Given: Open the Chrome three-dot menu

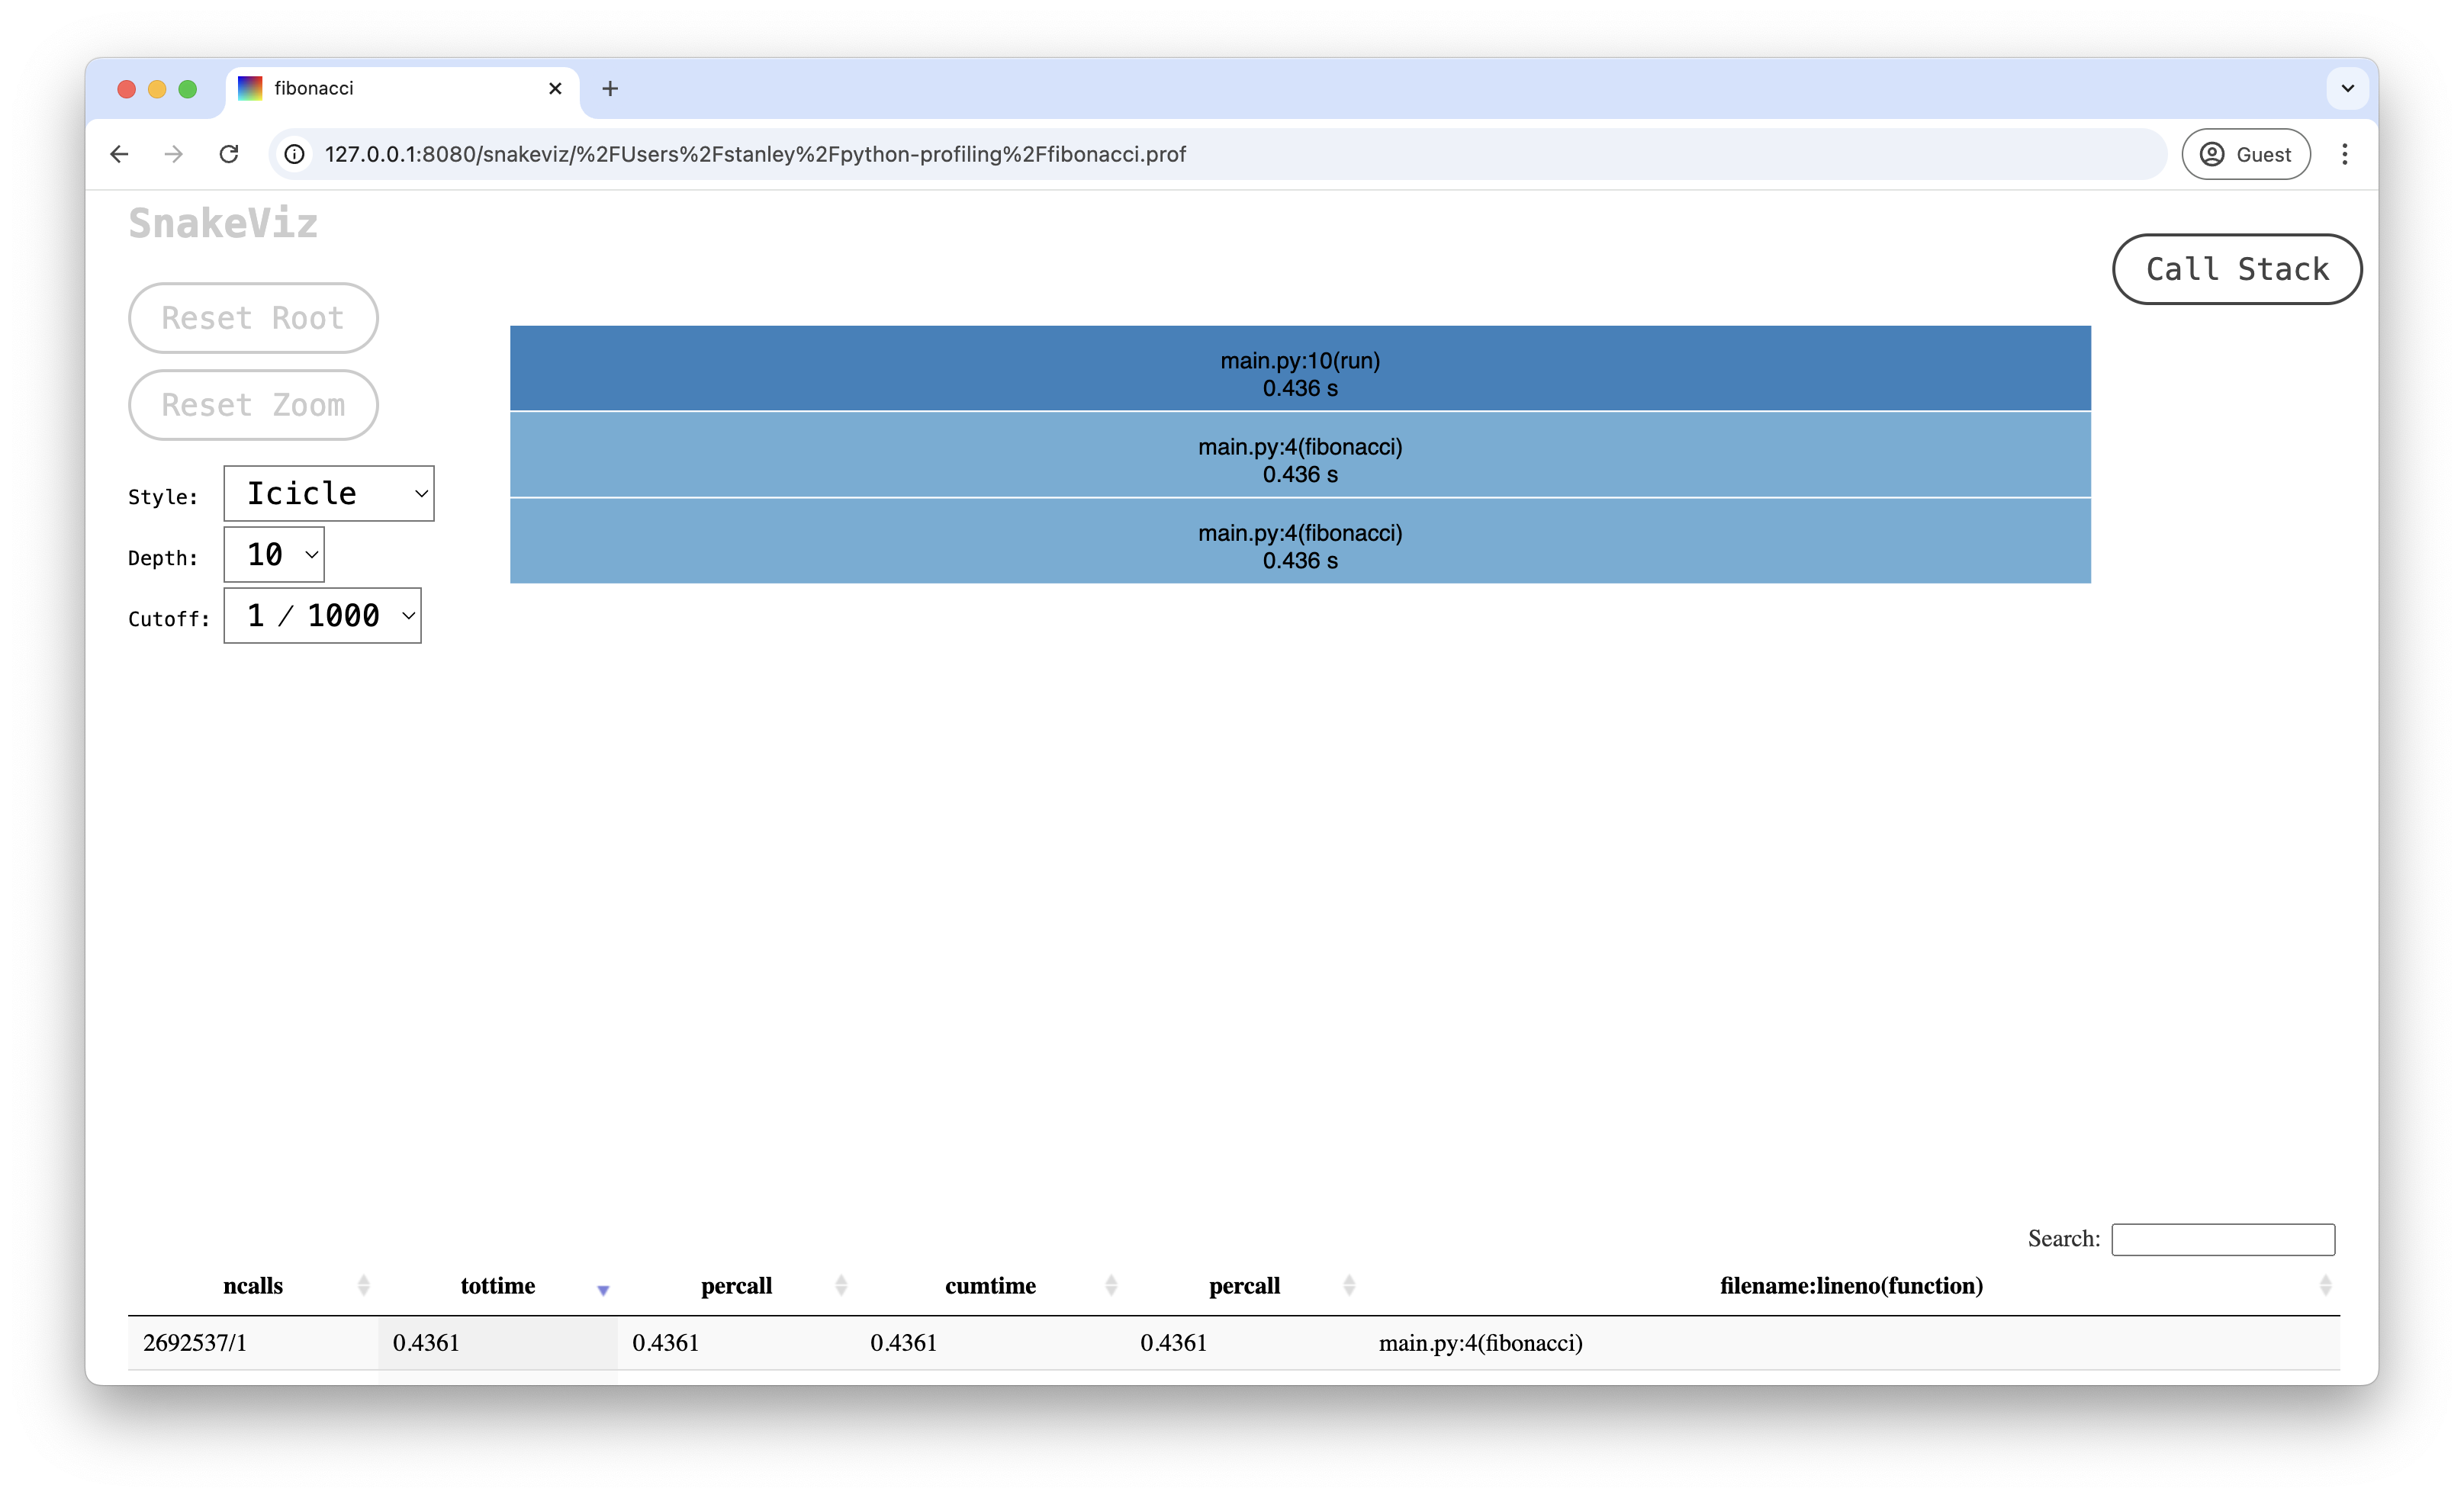Looking at the screenshot, I should coord(2344,154).
